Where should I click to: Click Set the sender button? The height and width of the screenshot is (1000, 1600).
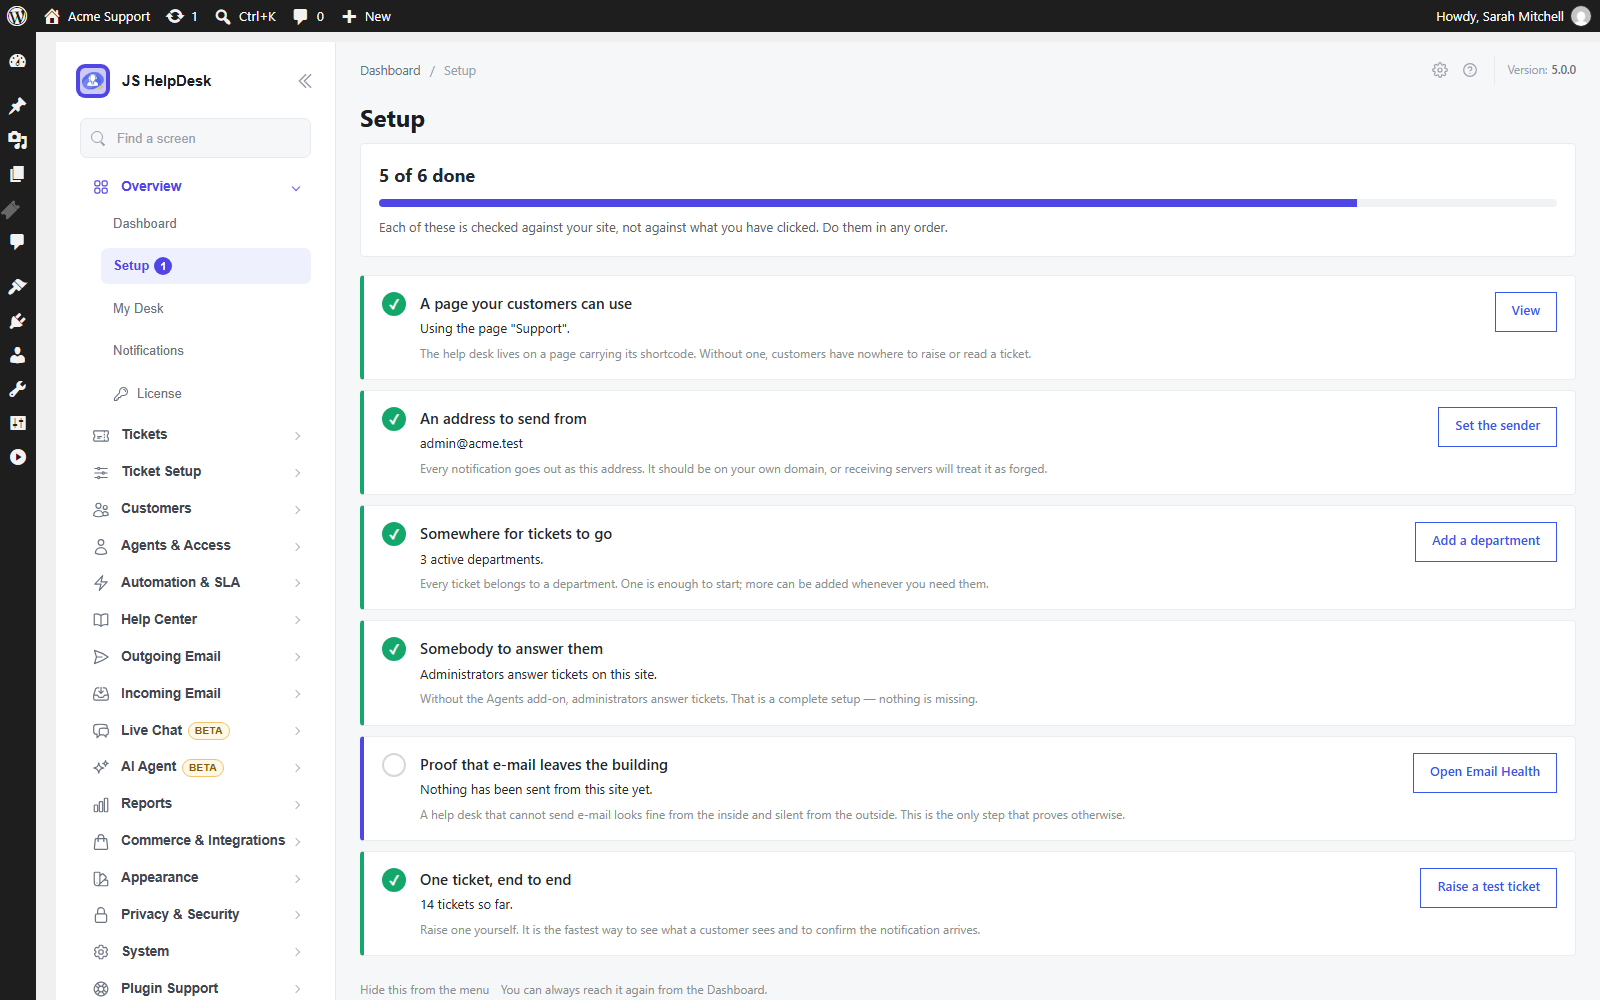click(x=1497, y=427)
